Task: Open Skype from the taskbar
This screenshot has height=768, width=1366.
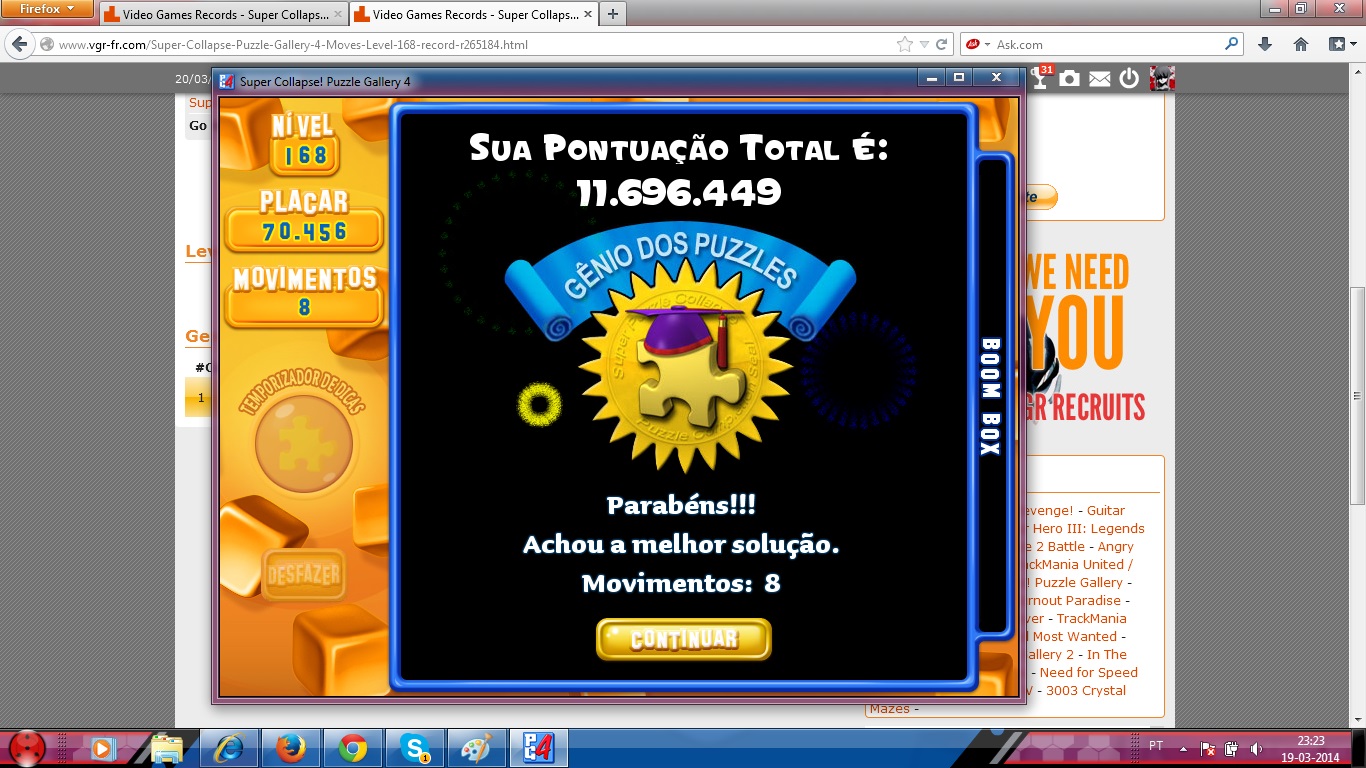Action: click(415, 748)
